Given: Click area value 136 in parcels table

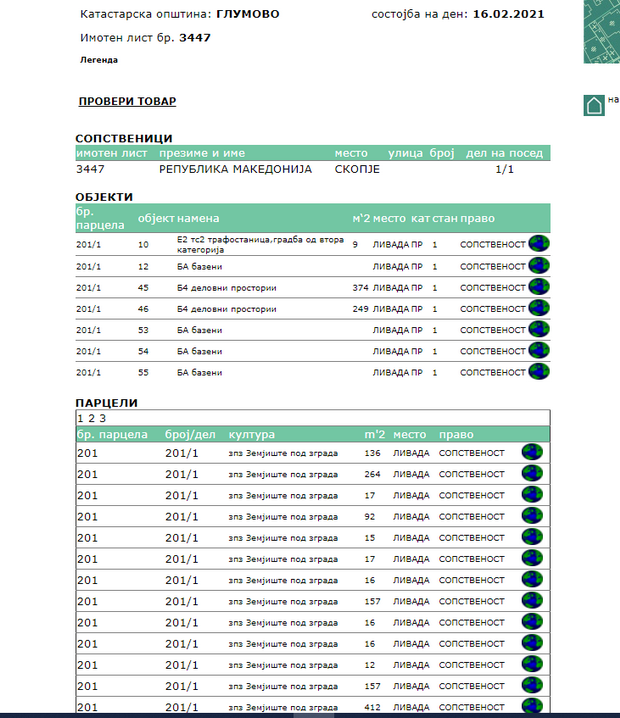Looking at the screenshot, I should (372, 453).
